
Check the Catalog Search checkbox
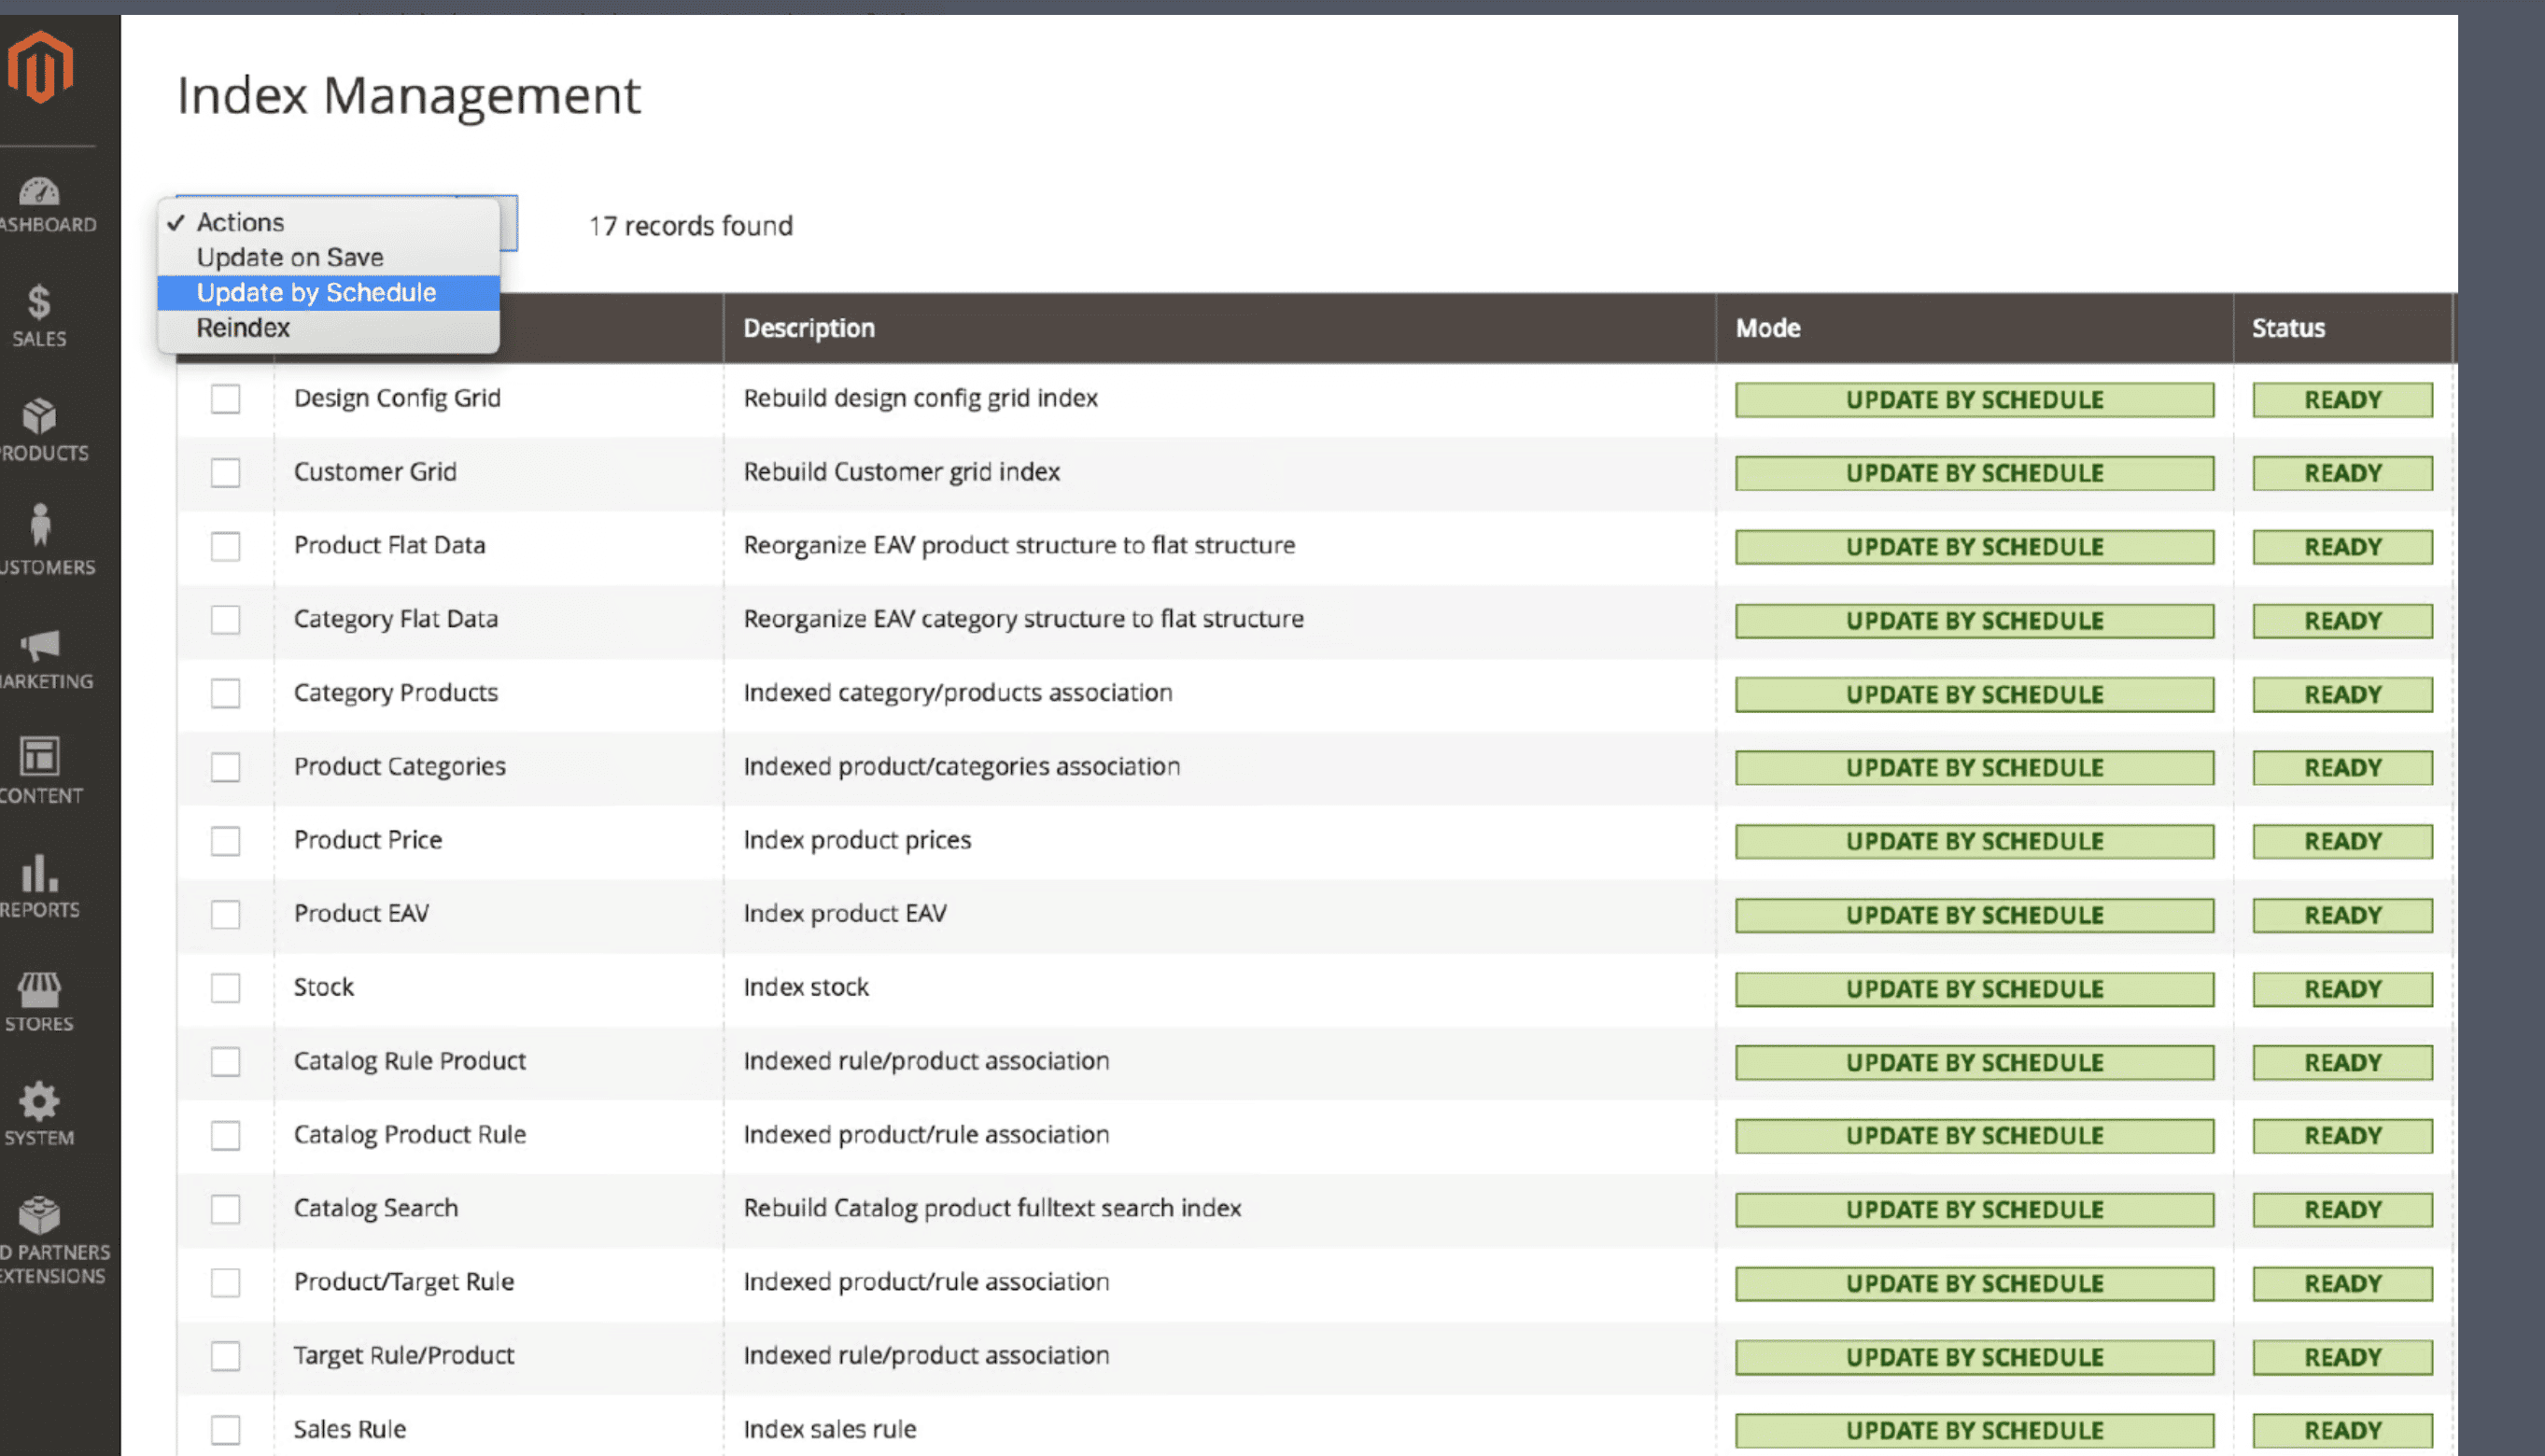point(226,1210)
